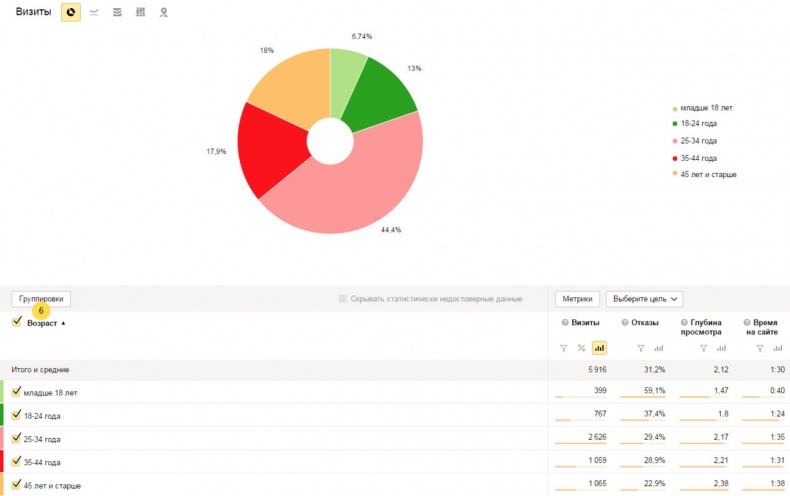Viewport: 790px width, 496px height.
Task: Toggle the '25-34 года' row checkbox
Action: 16,438
